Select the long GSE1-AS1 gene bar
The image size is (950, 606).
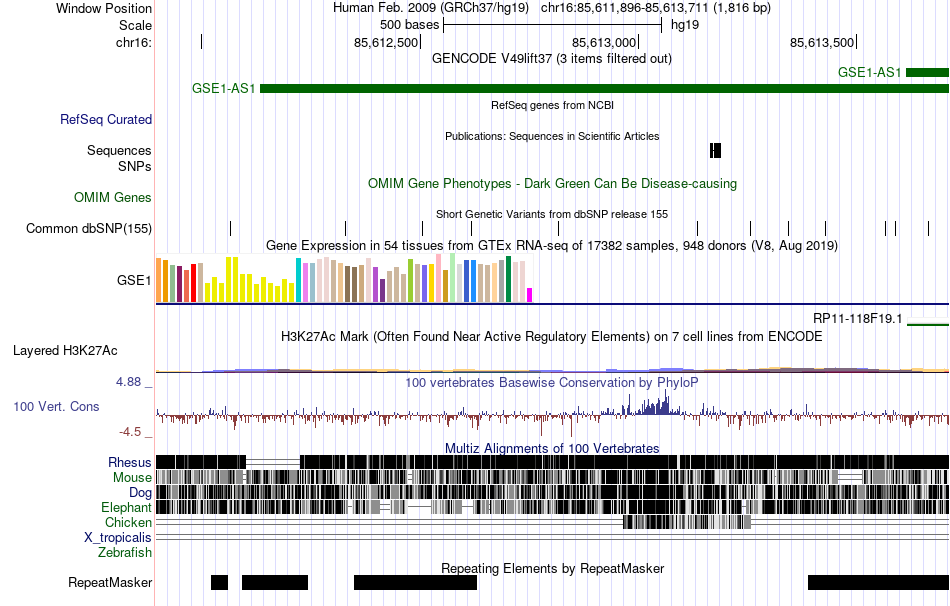[x=604, y=88]
